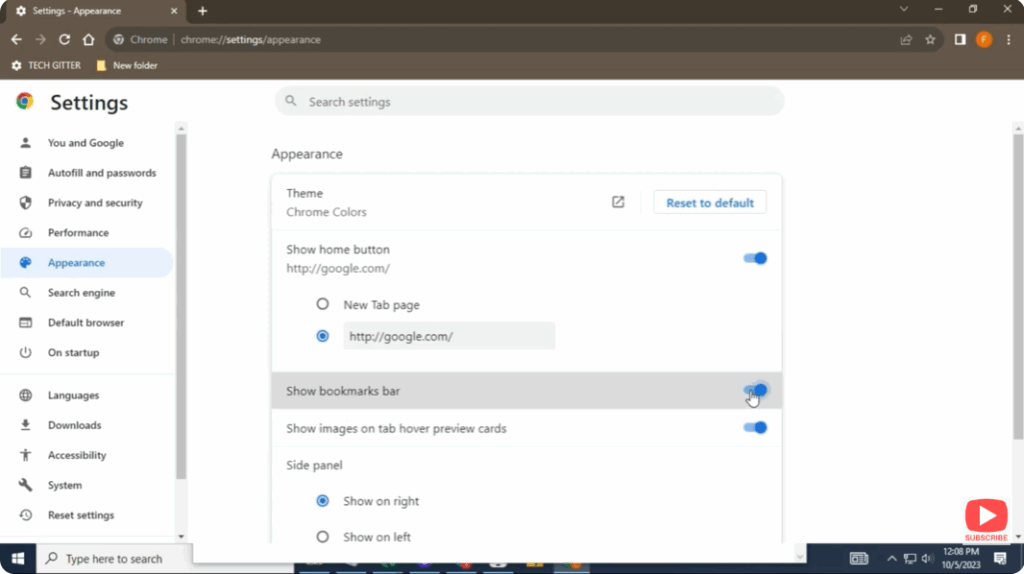Open Windows Start menu
Screen dimensions: 1024x574
tap(18, 559)
